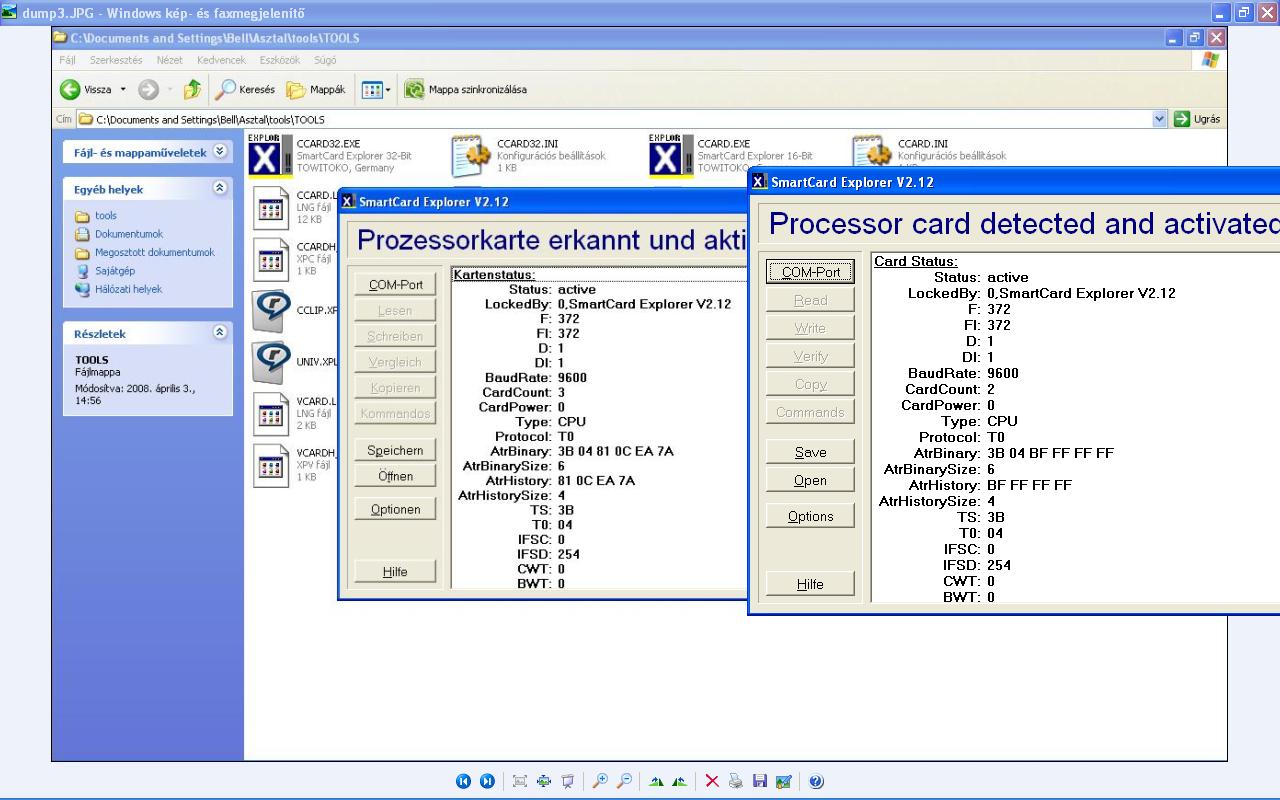Viewport: 1280px width, 800px height.
Task: Click the Zoom In magnifier icon
Action: point(600,781)
